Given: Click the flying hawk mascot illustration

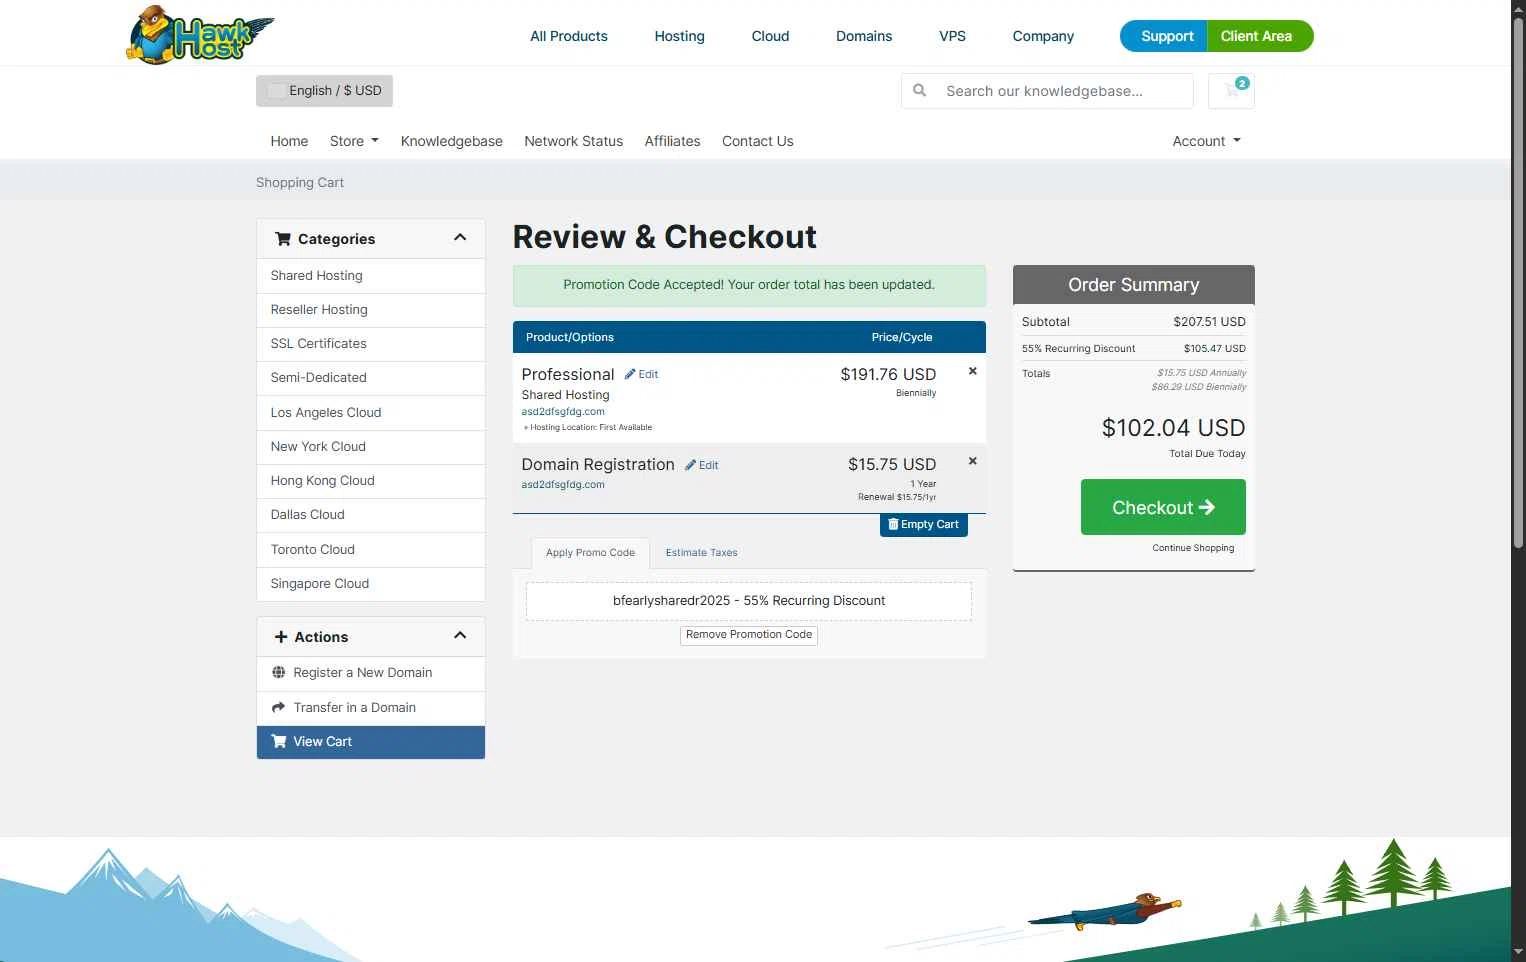Looking at the screenshot, I should tap(1105, 911).
